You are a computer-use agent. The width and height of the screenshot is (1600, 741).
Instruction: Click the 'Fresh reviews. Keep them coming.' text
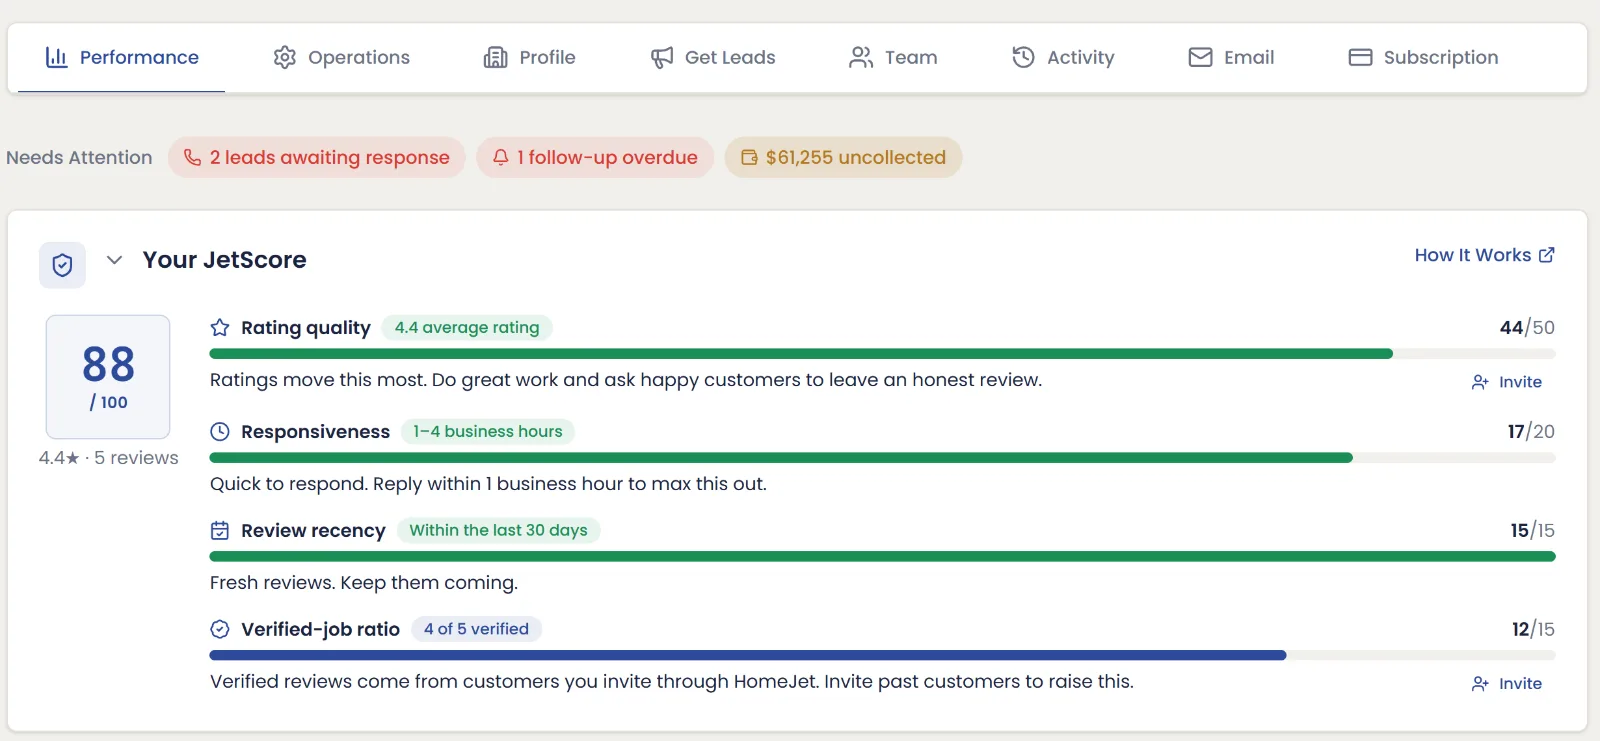364,583
